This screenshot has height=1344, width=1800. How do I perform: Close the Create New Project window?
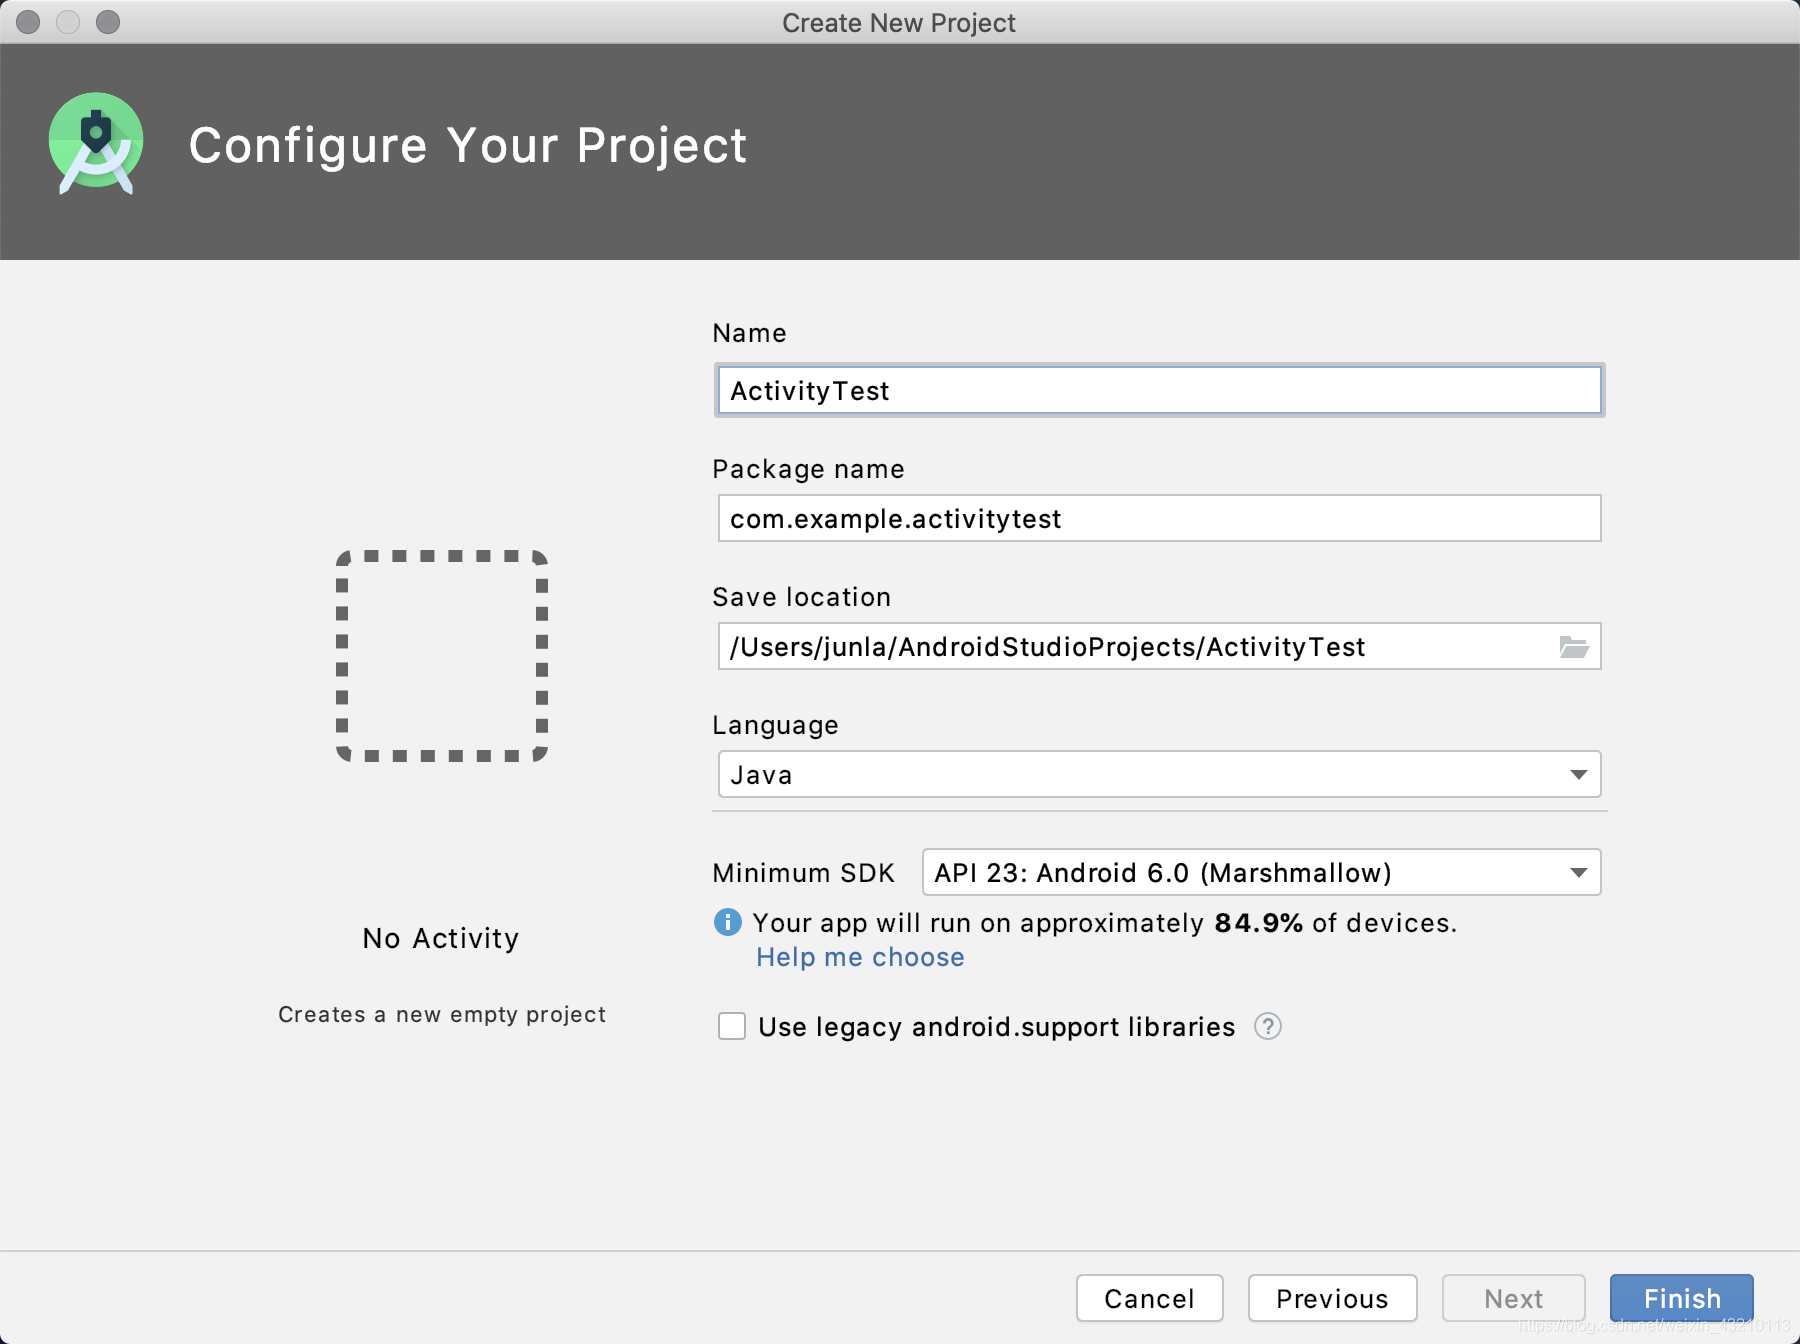tap(28, 22)
